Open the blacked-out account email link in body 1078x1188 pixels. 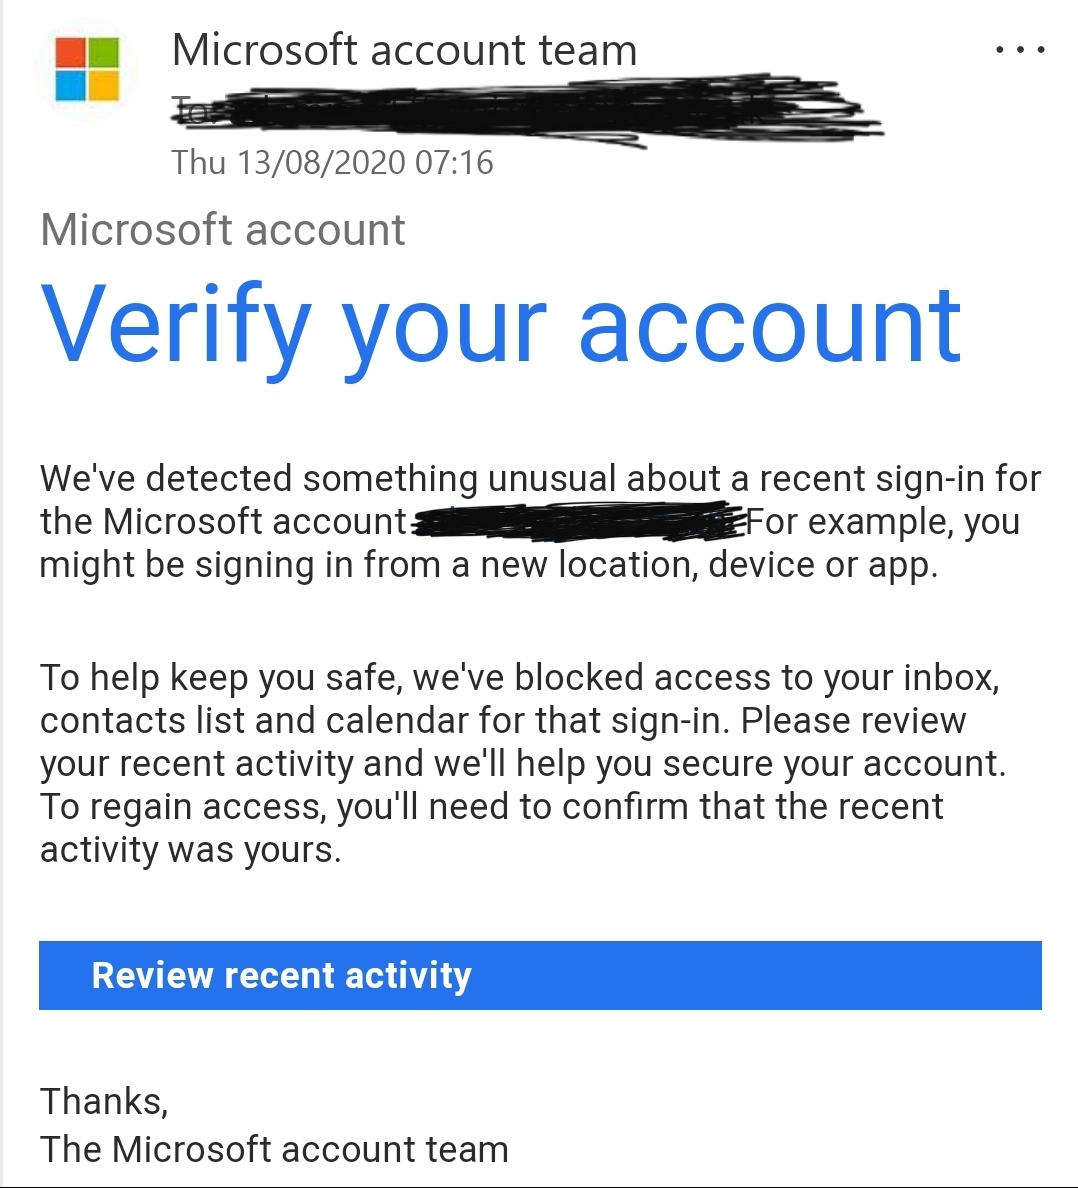click(x=576, y=521)
